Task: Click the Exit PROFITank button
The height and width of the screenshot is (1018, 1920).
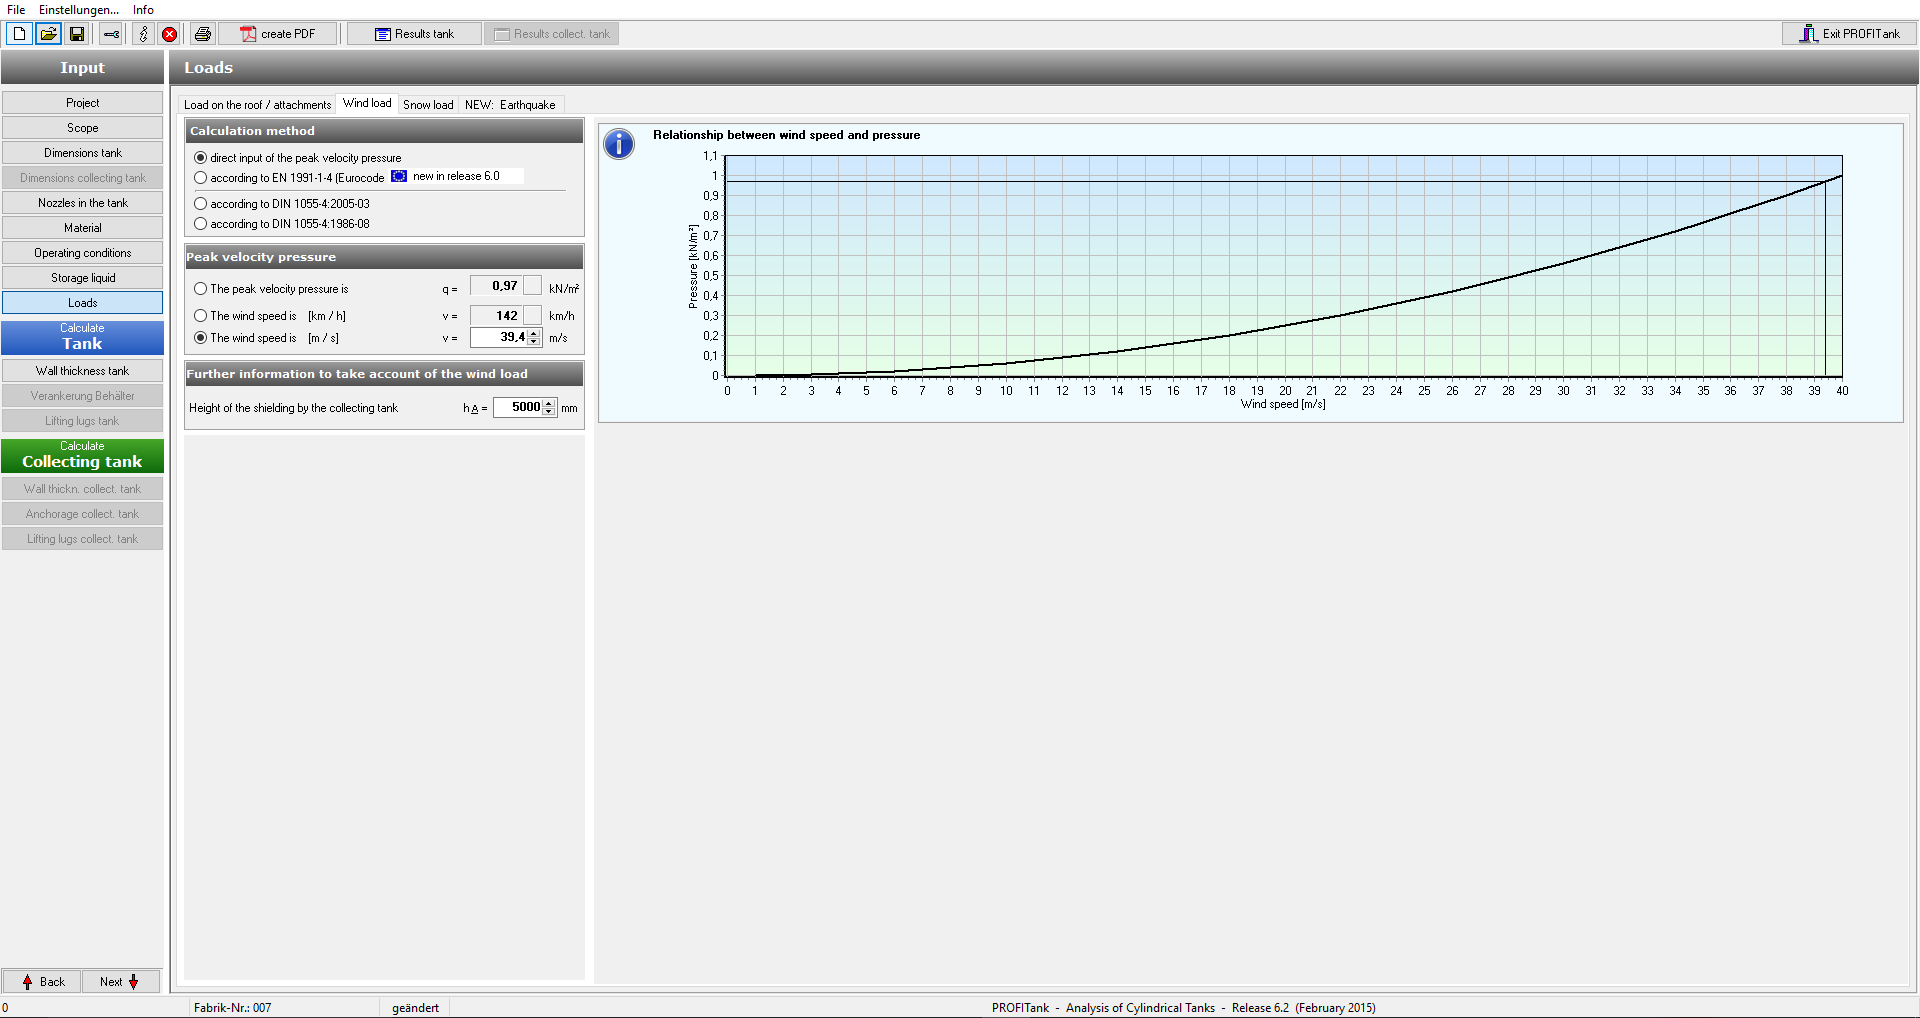Action: click(1849, 34)
